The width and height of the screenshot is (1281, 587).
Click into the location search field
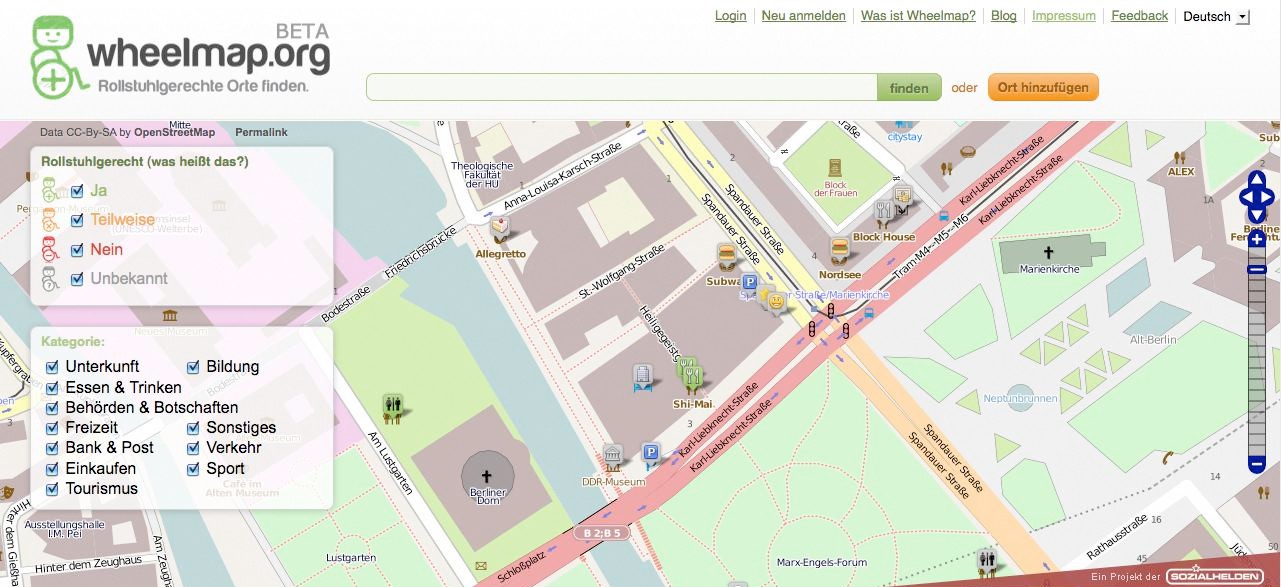click(x=621, y=88)
